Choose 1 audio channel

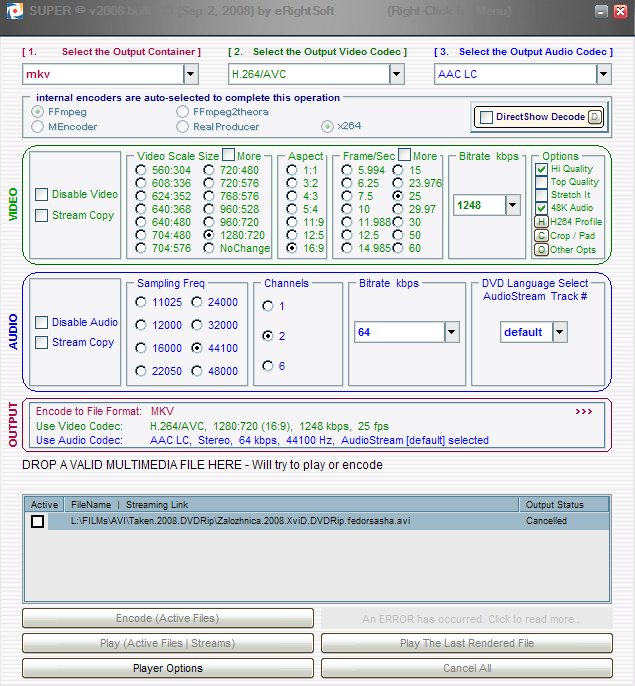click(268, 306)
